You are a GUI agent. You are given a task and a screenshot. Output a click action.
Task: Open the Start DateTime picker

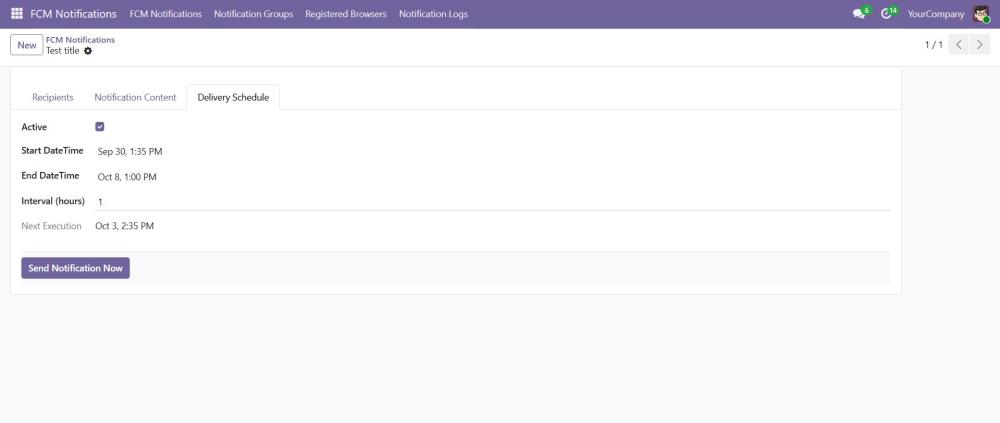[130, 152]
